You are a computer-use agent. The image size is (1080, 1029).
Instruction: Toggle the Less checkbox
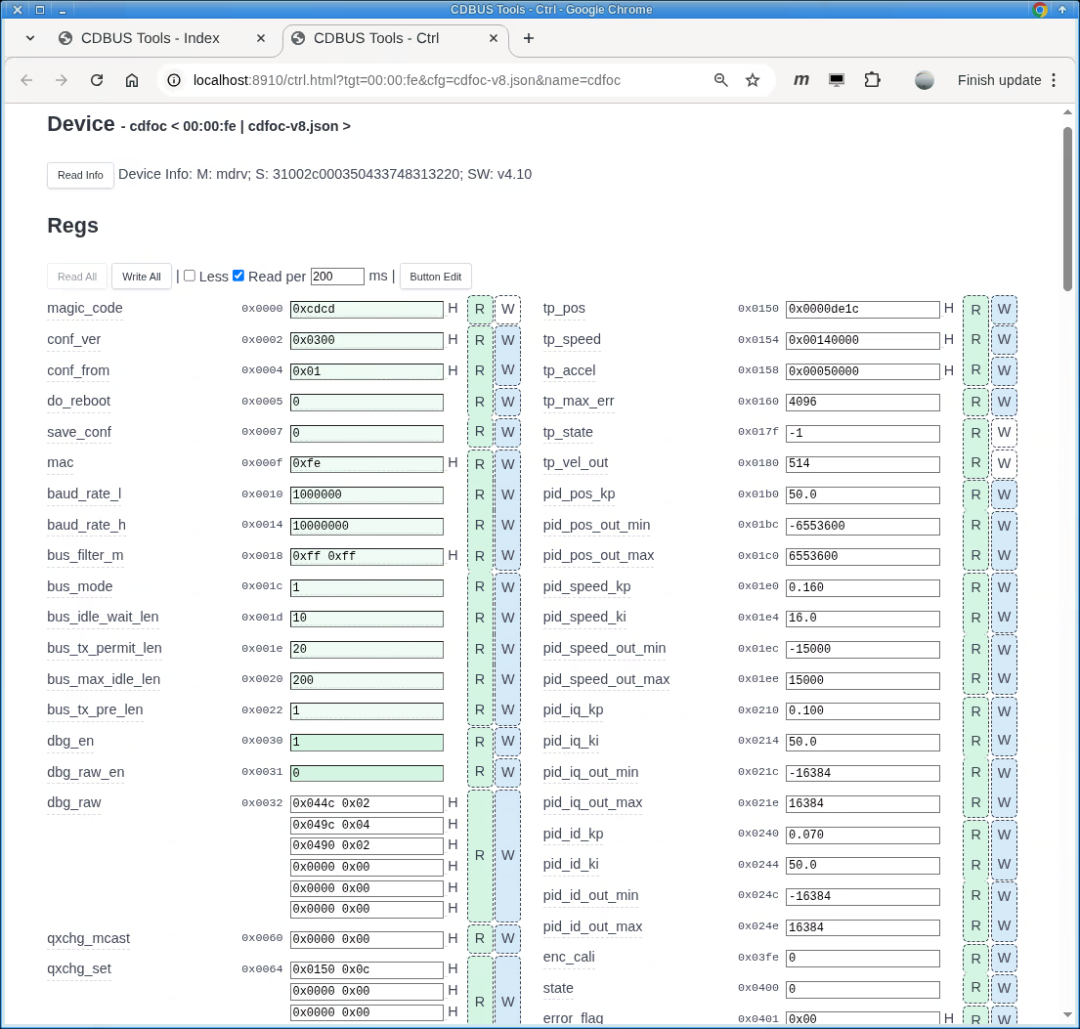point(189,276)
